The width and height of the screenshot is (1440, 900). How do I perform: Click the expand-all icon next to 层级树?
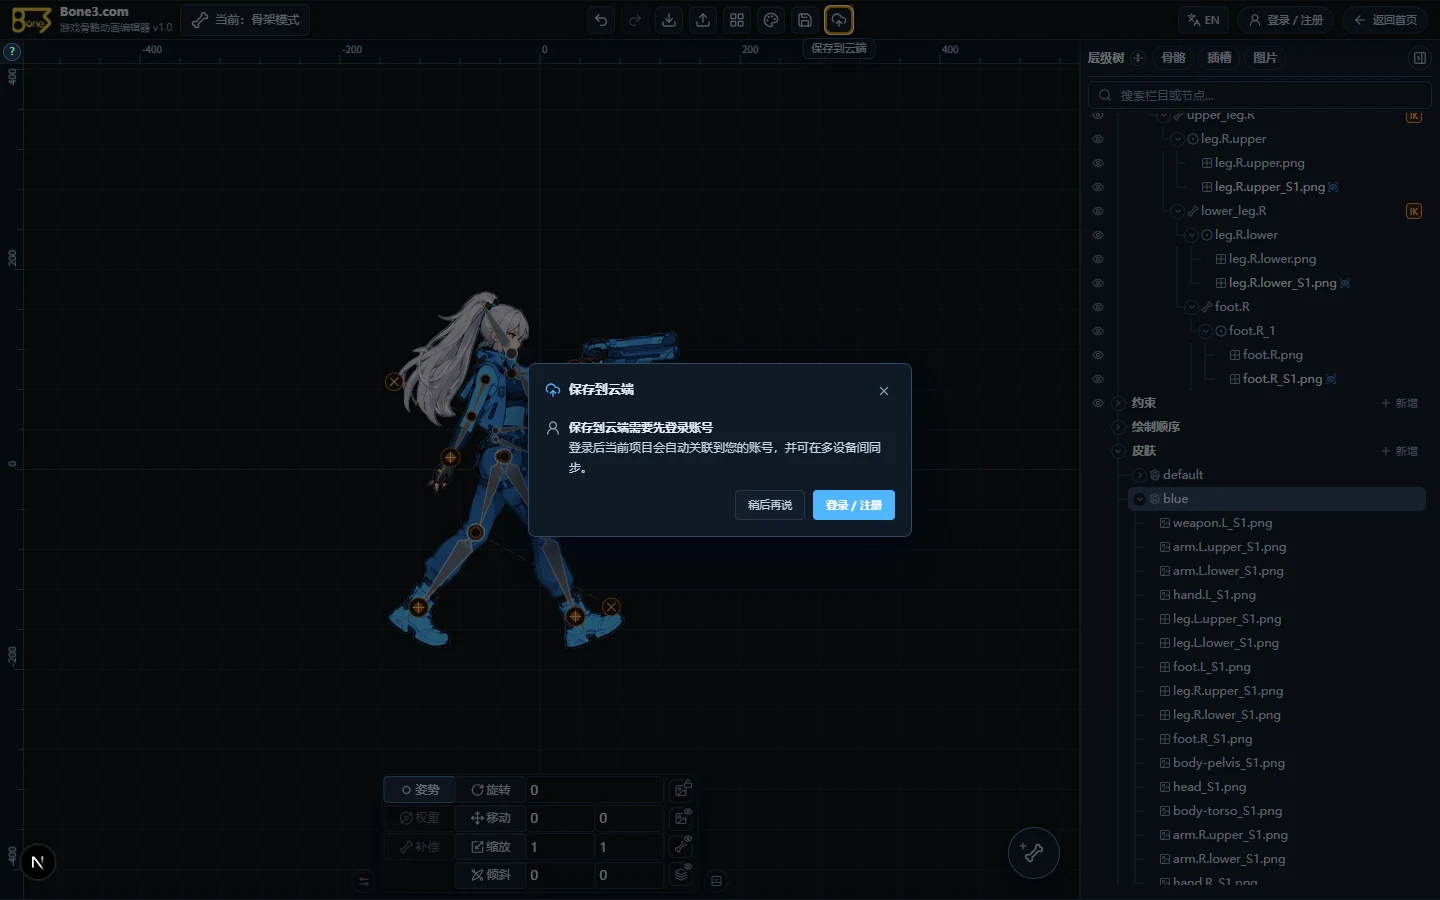click(x=1138, y=58)
